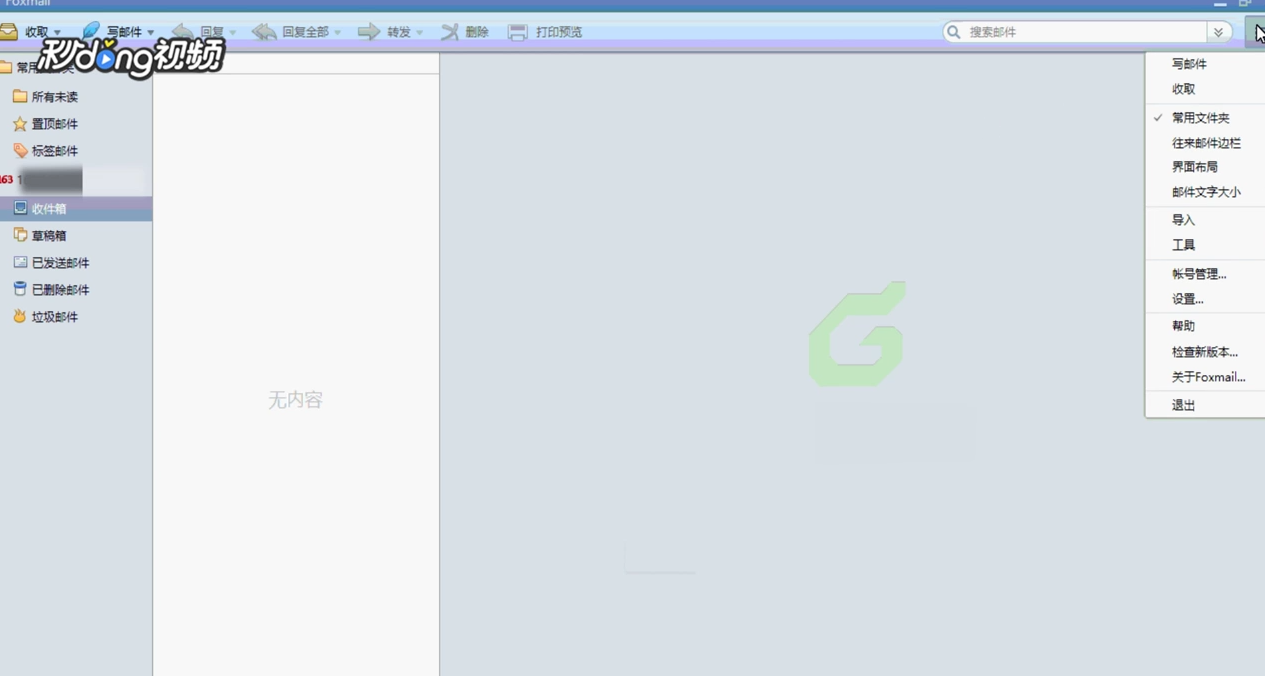Click the 写邮件 compose feather icon
This screenshot has height=676, width=1265.
91,31
